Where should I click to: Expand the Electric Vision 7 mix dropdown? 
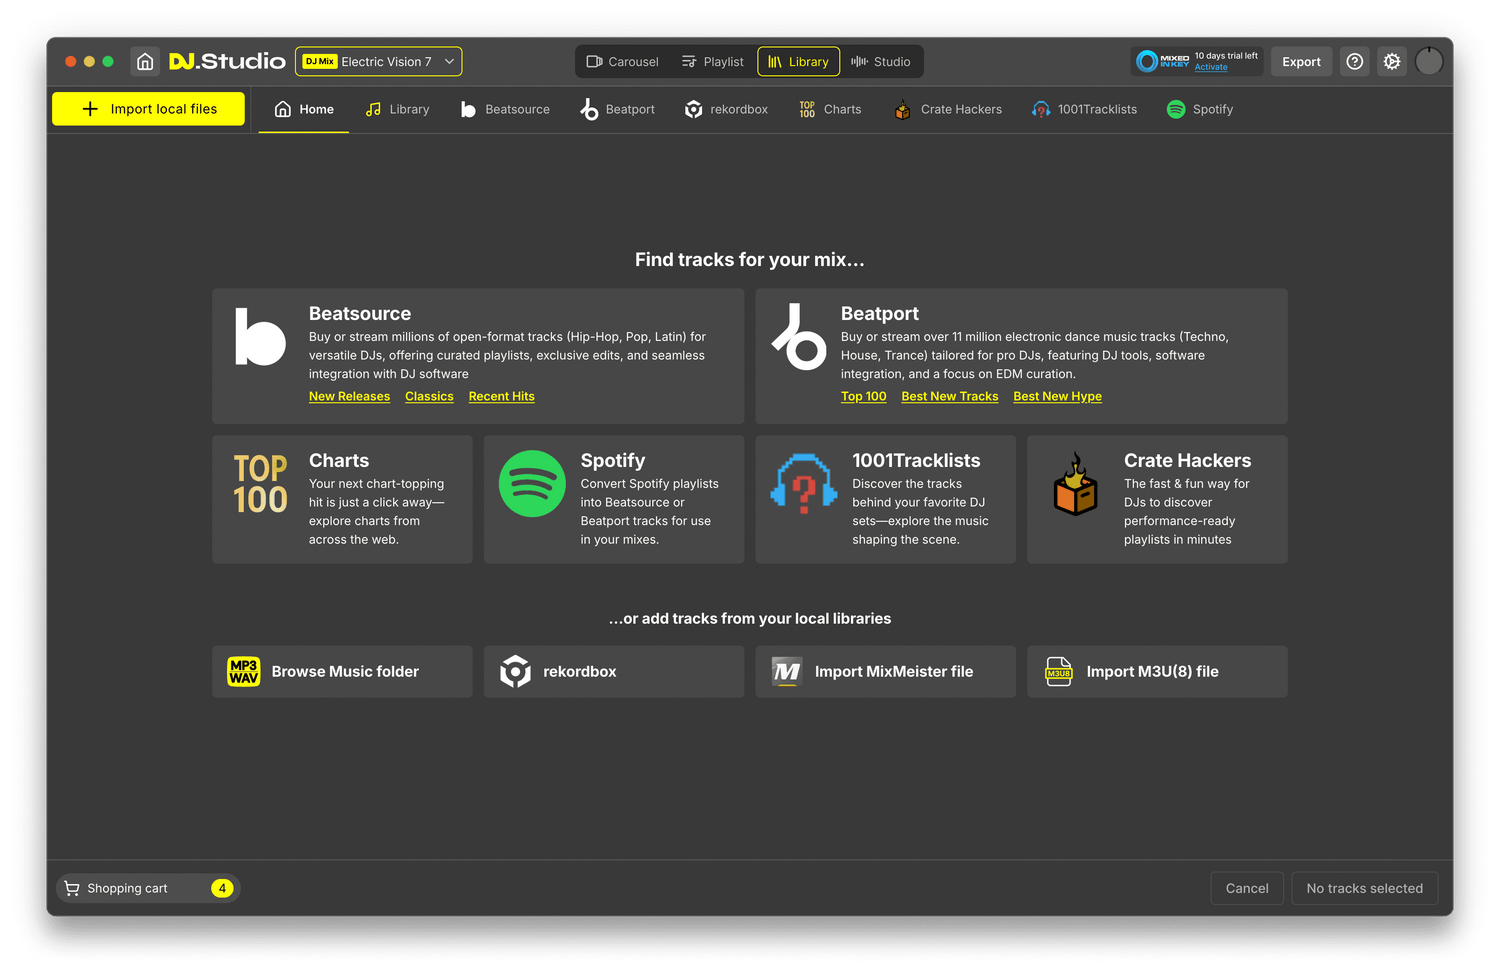click(x=449, y=62)
